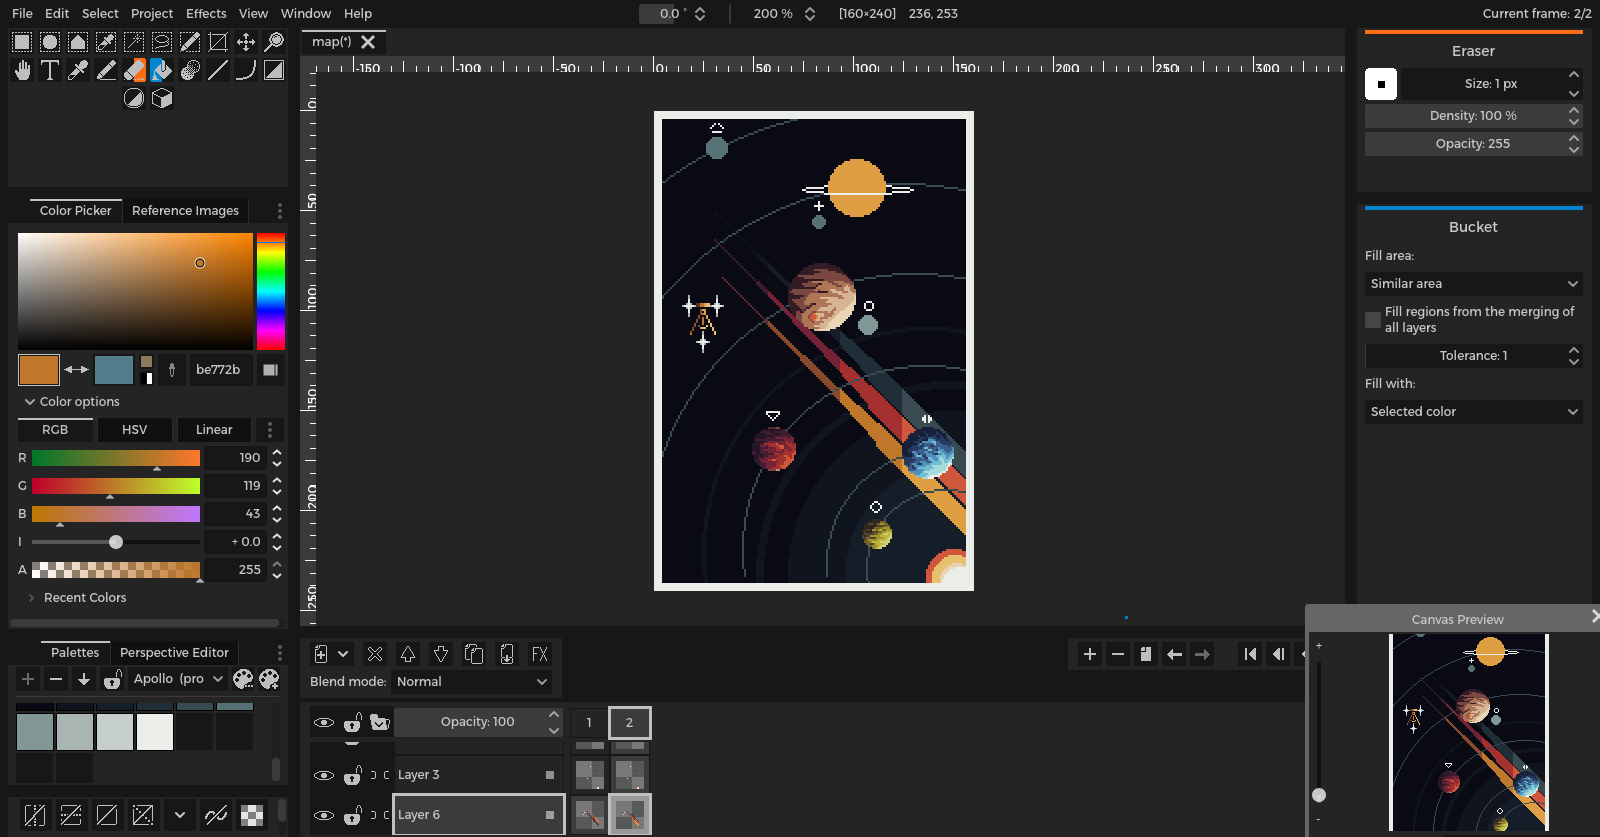Switch to the Linear color mode button

coord(214,430)
